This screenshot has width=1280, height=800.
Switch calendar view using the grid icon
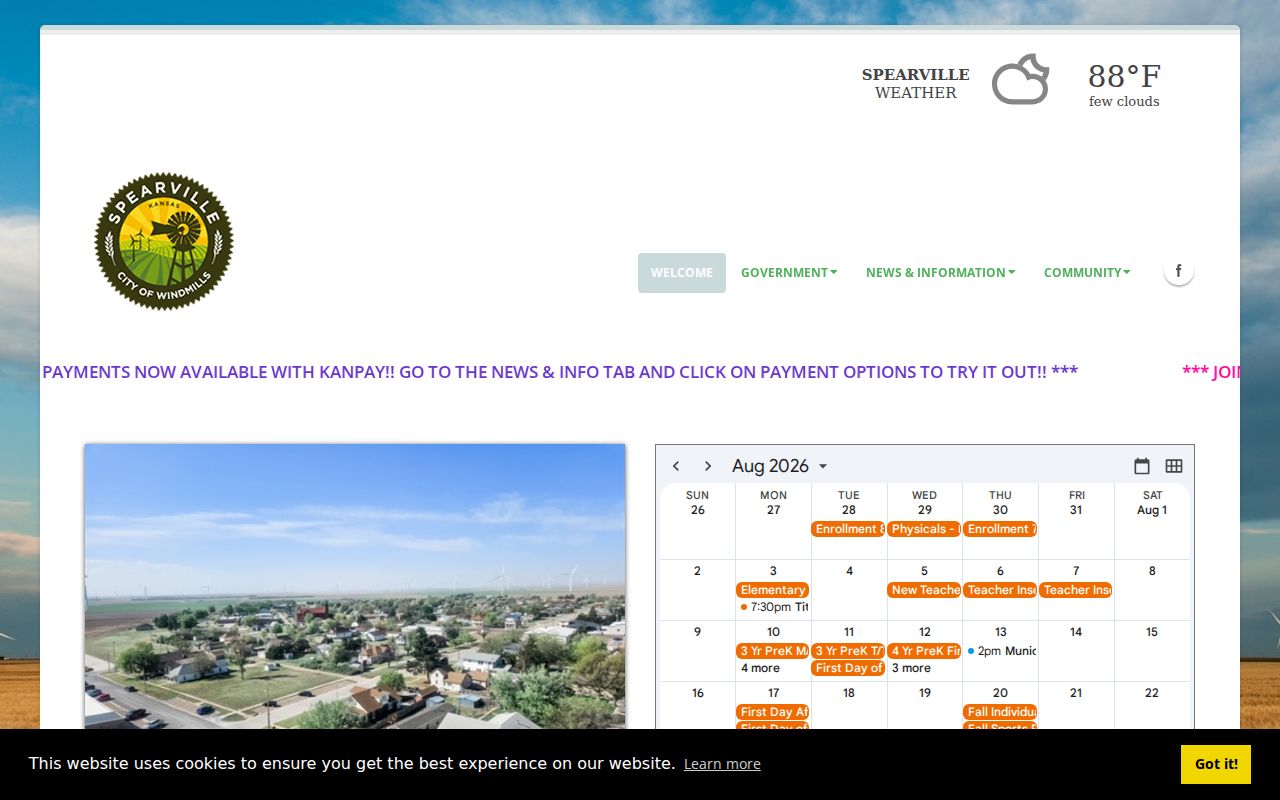(x=1174, y=466)
